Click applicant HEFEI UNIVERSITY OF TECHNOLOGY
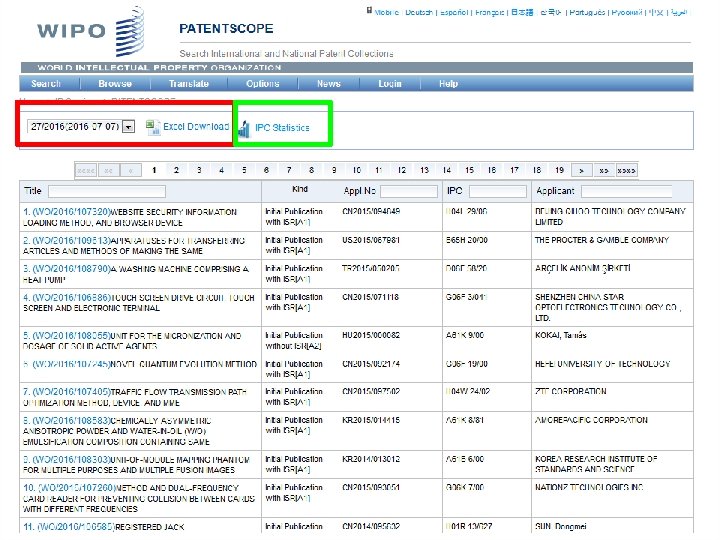 [602, 364]
